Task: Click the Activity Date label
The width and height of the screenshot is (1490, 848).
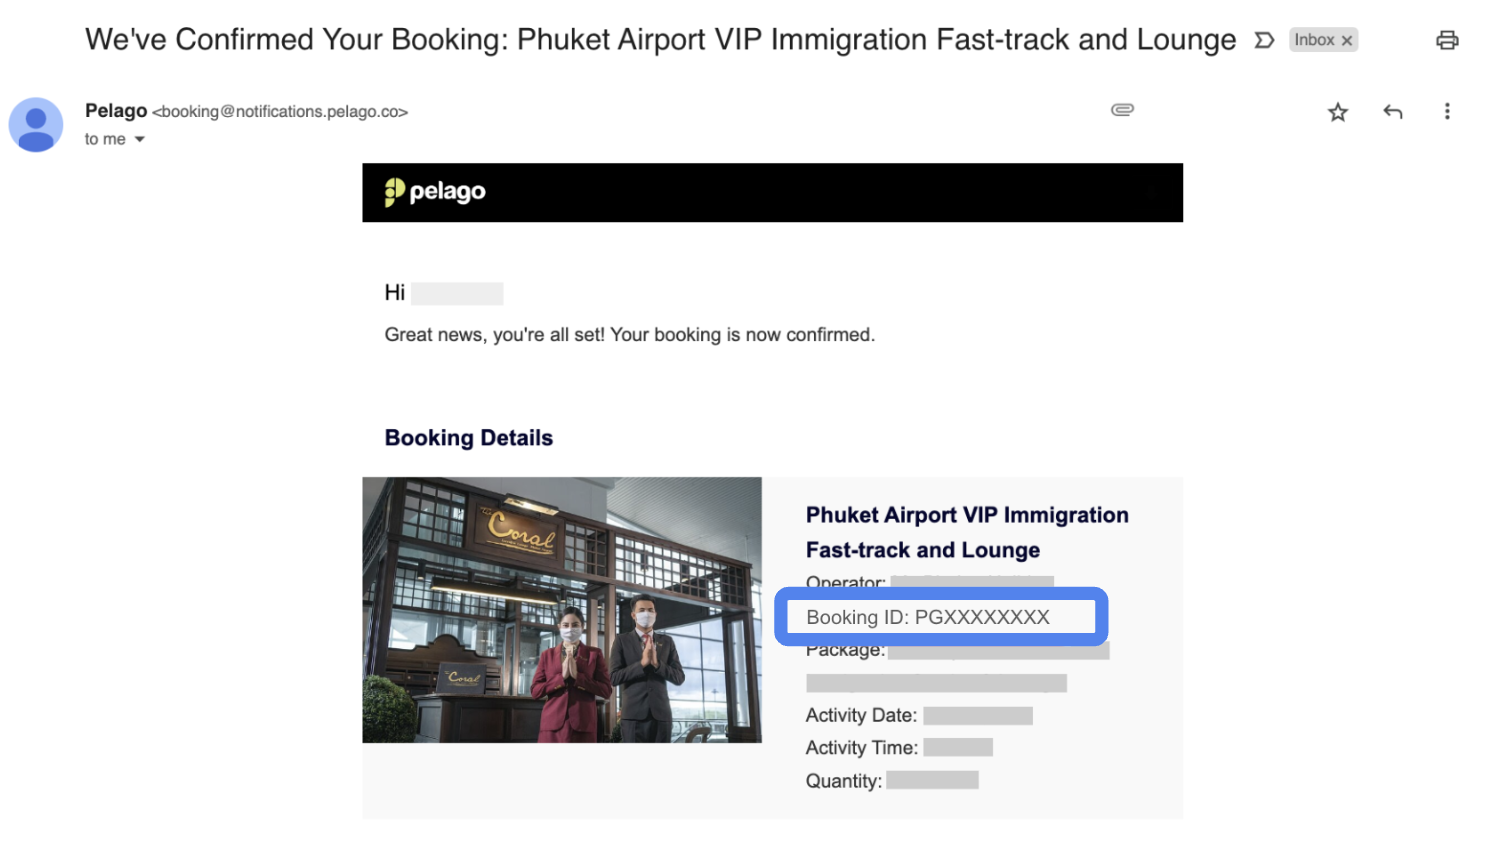Action: [x=861, y=715]
